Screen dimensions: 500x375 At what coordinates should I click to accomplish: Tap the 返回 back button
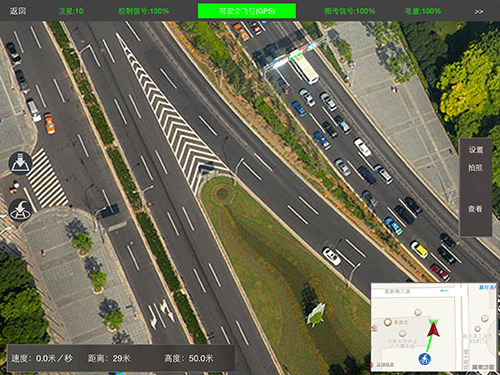18,11
